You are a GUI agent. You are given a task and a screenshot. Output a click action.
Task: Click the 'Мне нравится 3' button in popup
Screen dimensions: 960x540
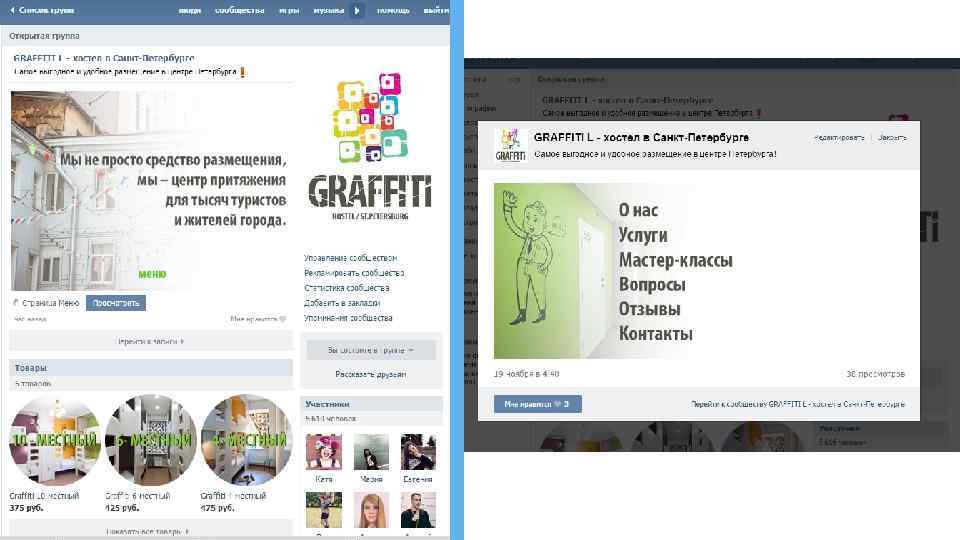(538, 404)
